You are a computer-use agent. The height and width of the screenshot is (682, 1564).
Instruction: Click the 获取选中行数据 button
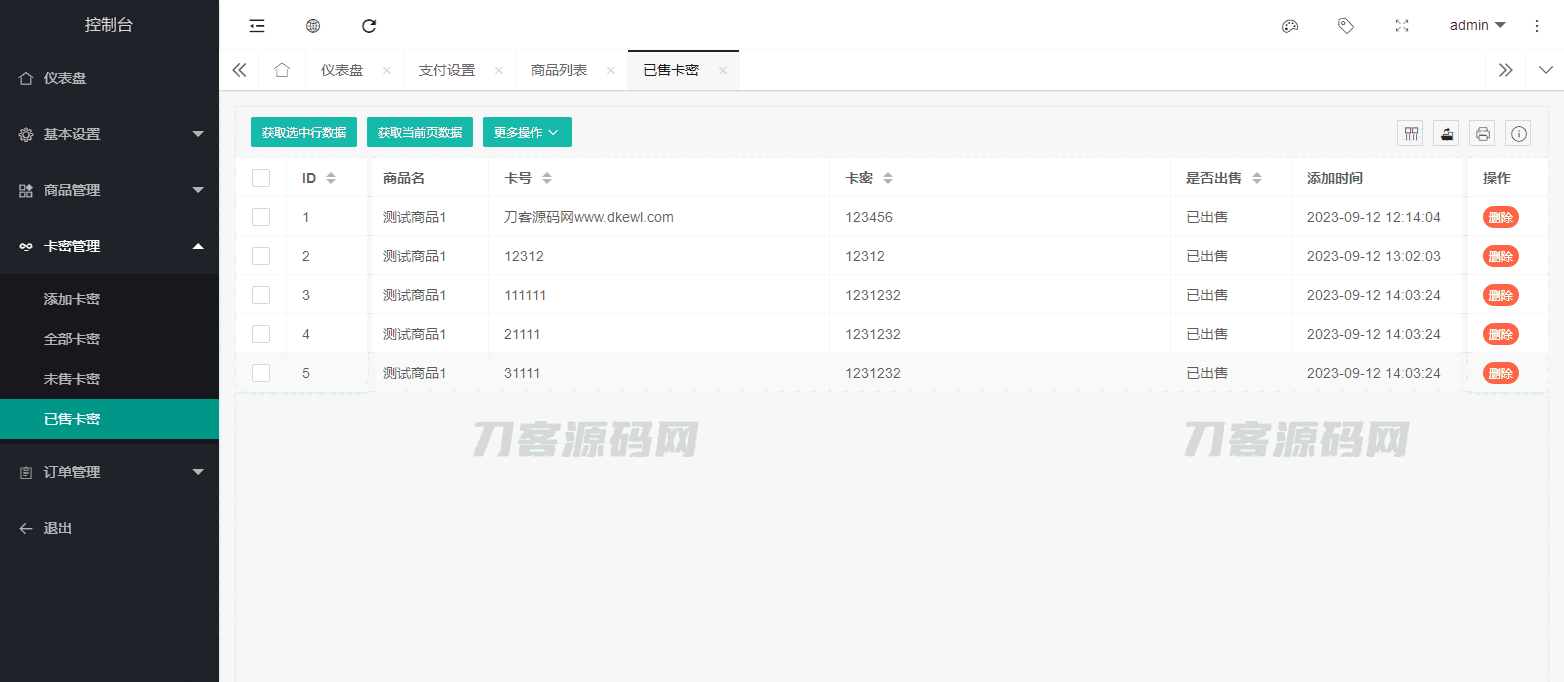[304, 132]
